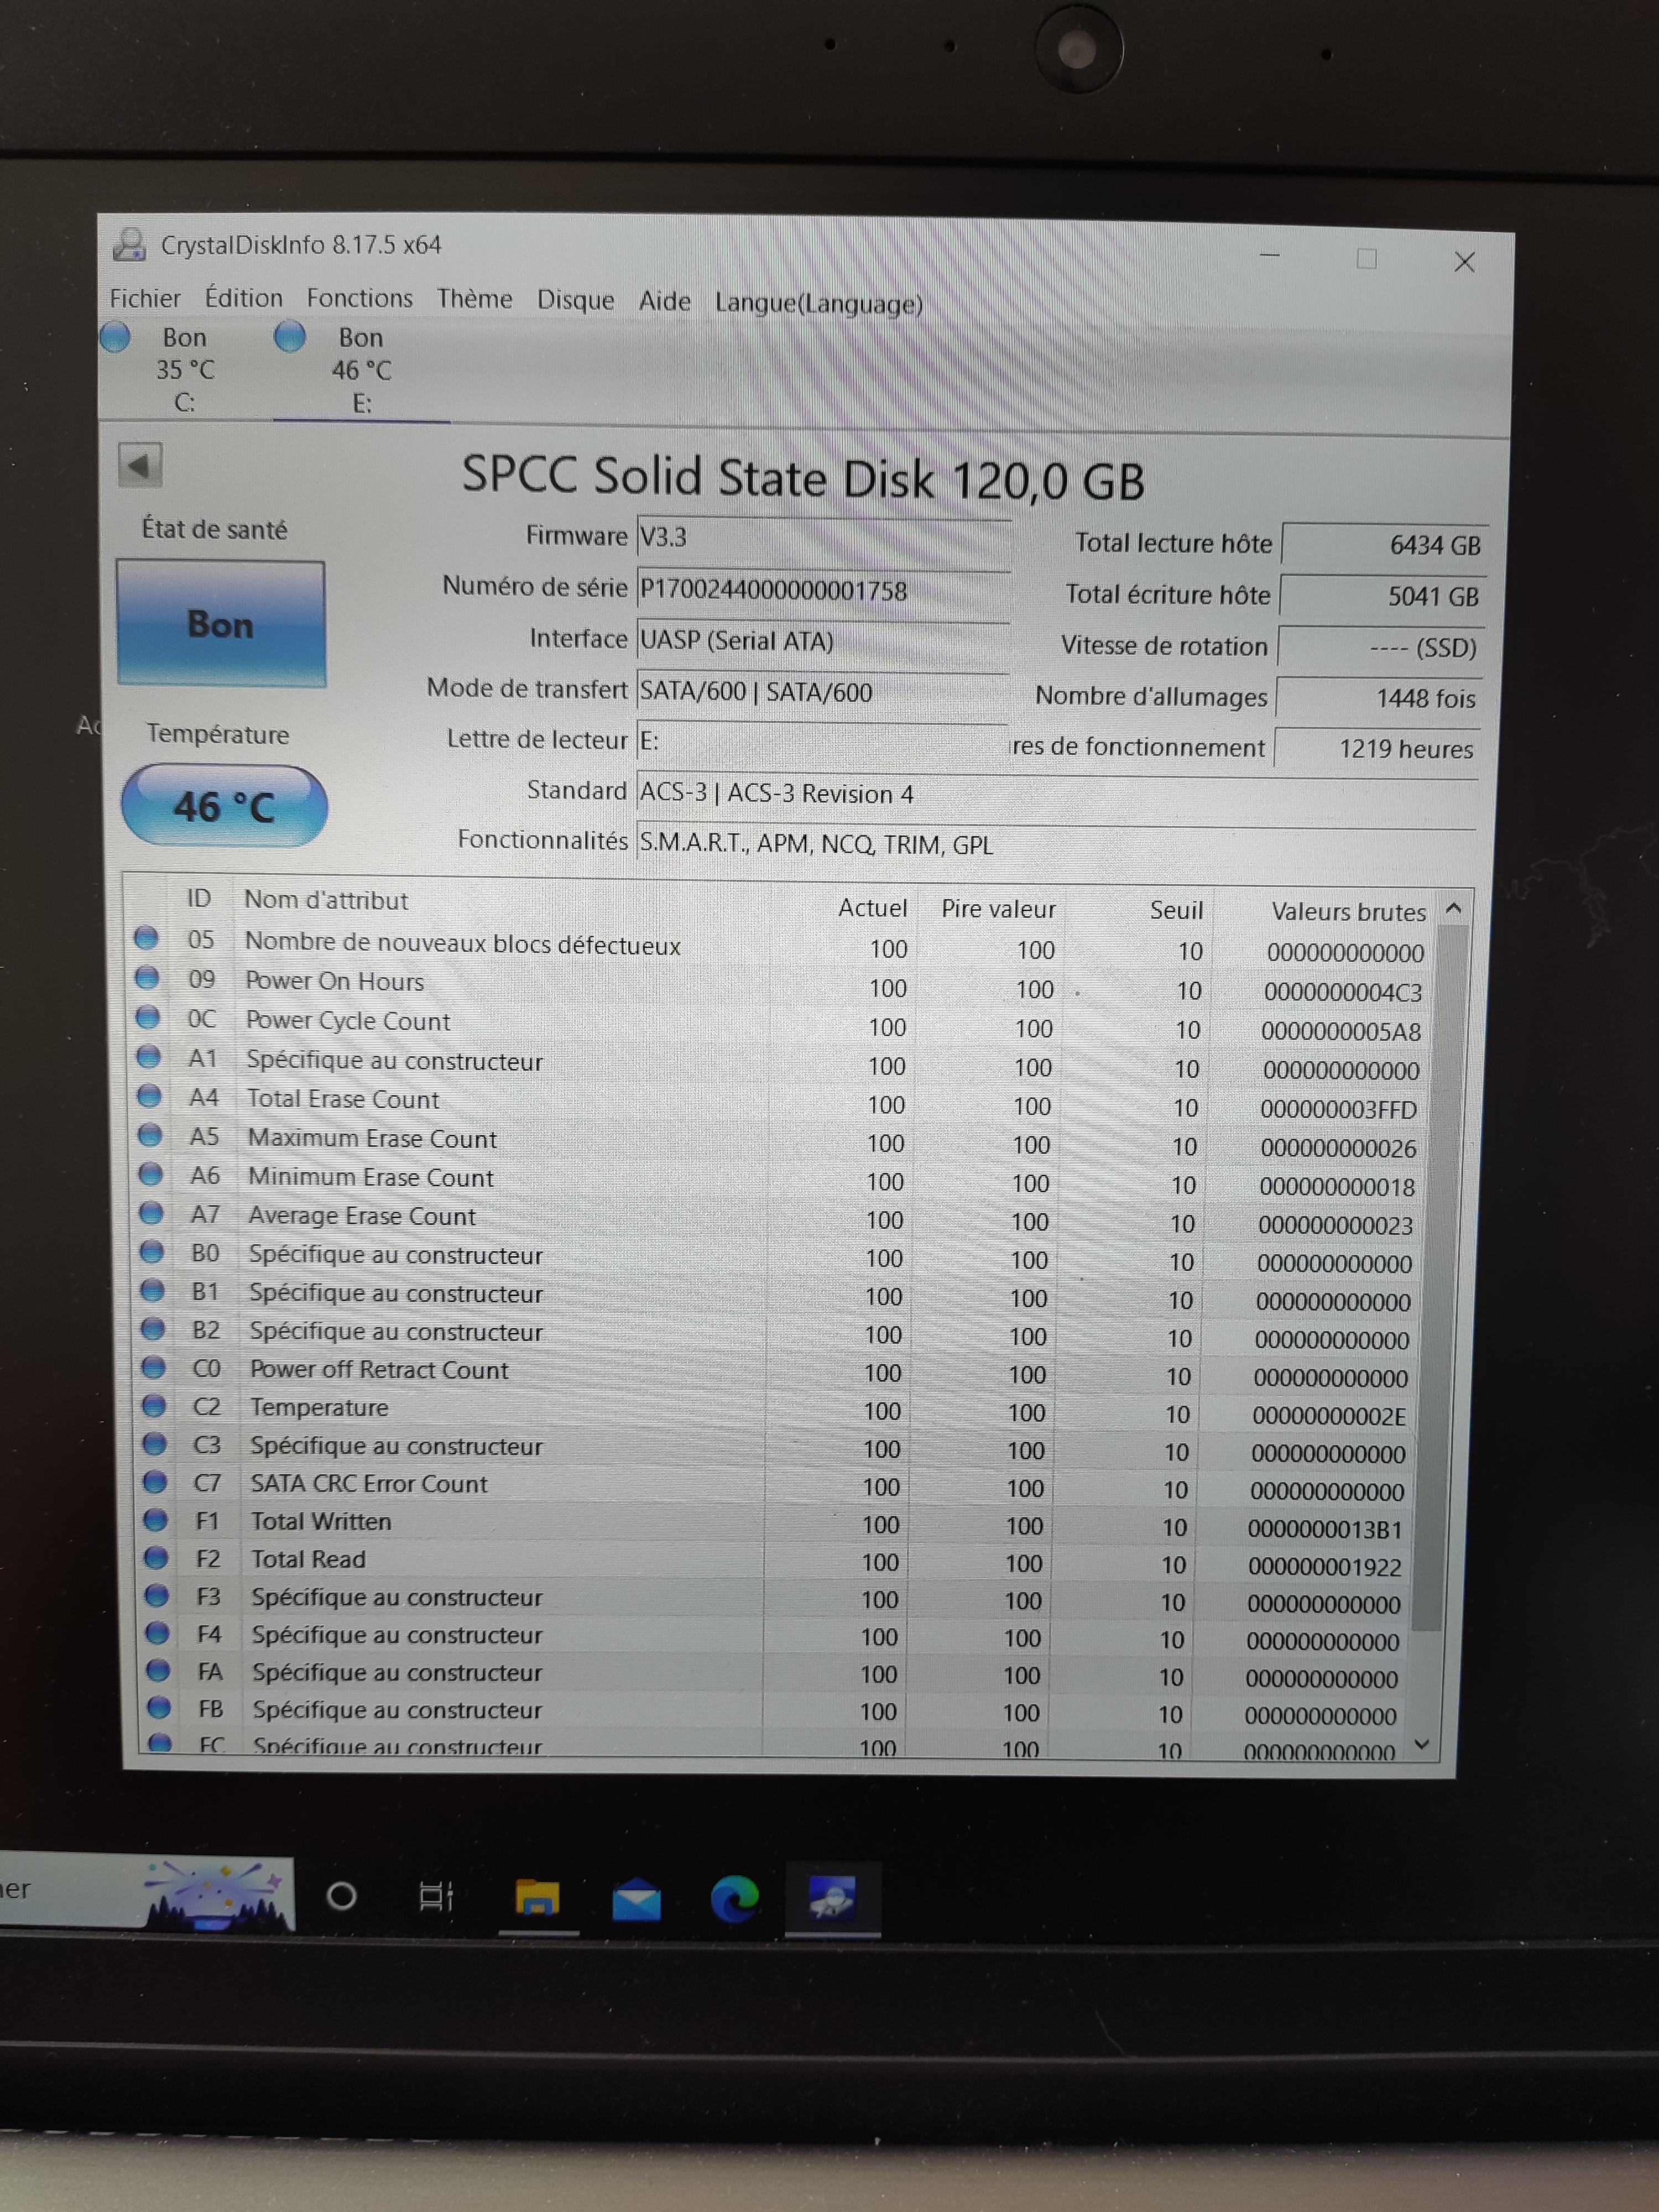Click status circle of attribute FA row
Viewport: 1659px width, 2212px height.
pos(158,1670)
